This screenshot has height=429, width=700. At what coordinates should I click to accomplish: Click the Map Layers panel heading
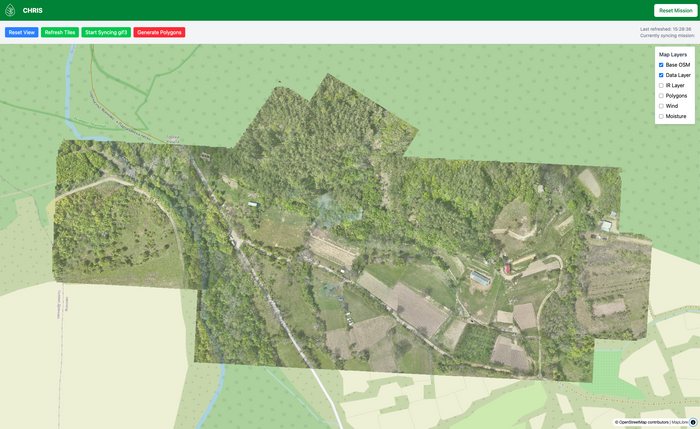672,54
